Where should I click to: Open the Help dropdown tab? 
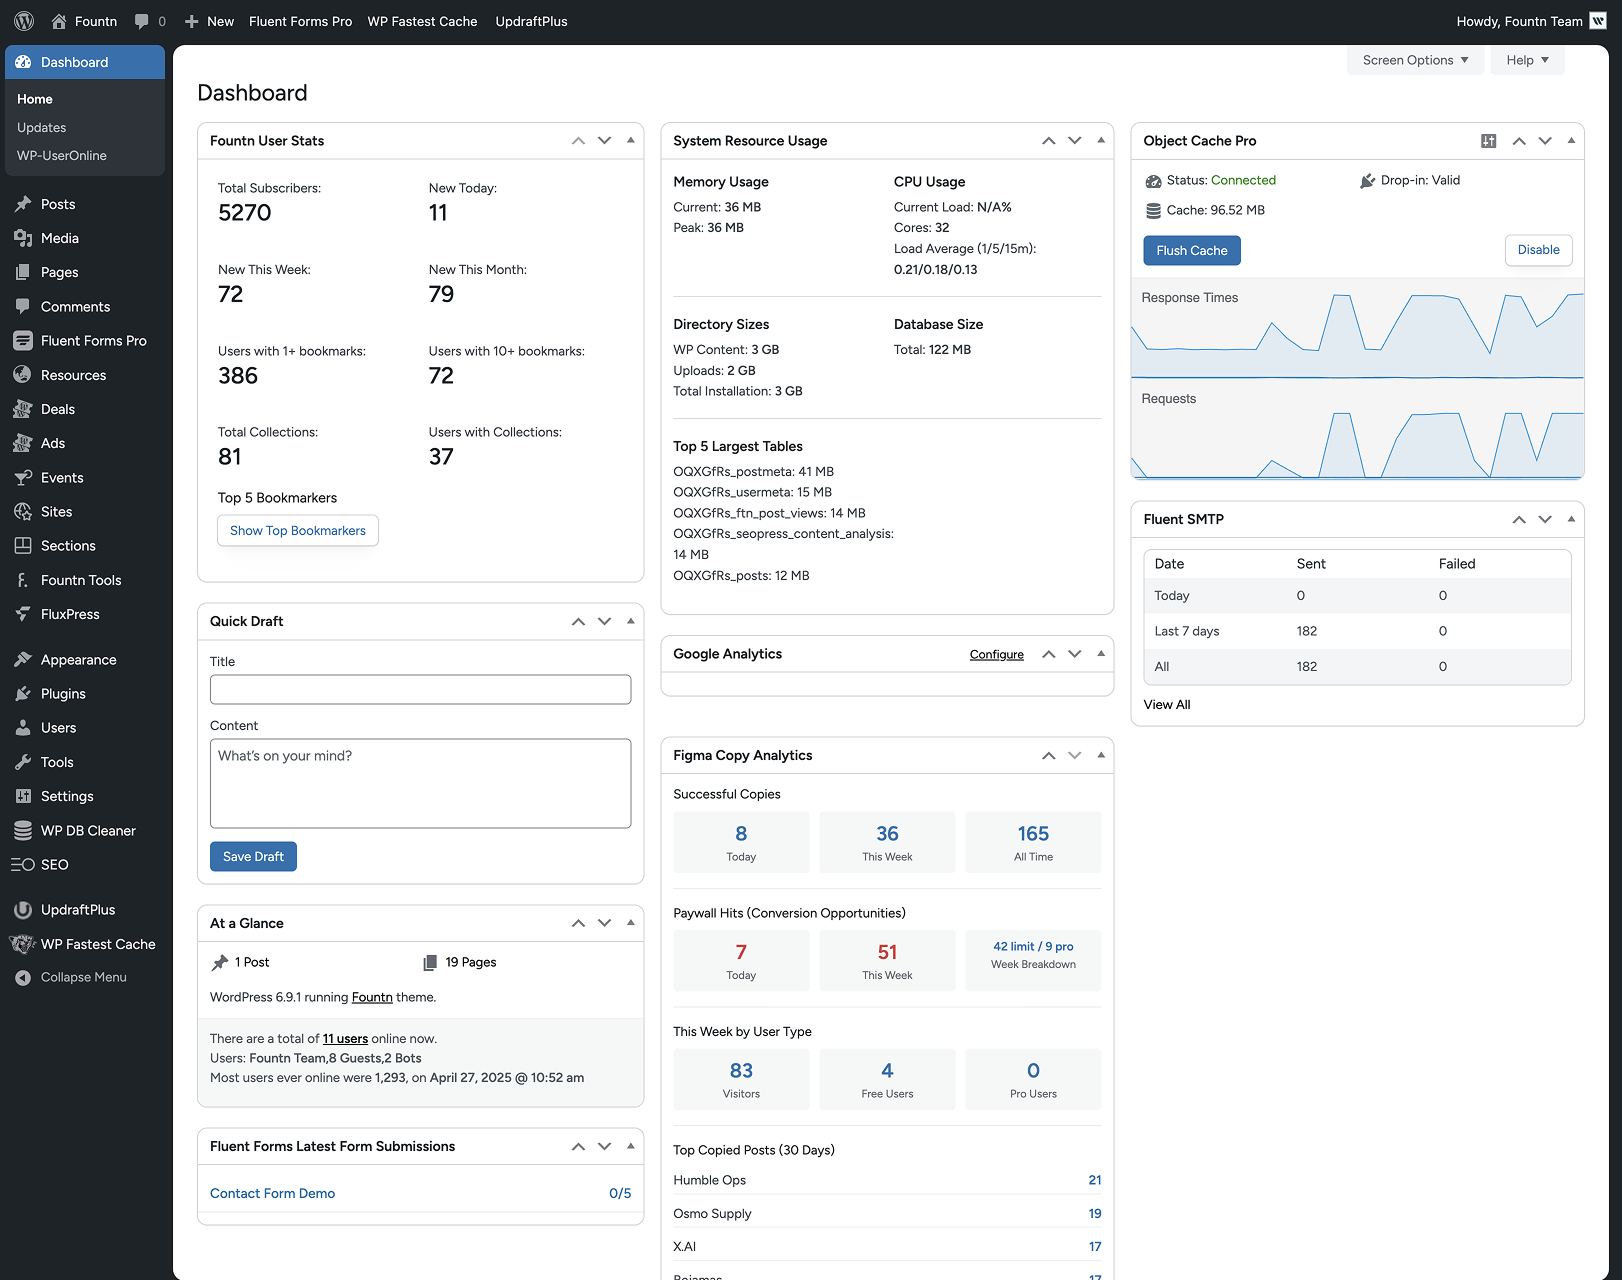pyautogui.click(x=1527, y=60)
